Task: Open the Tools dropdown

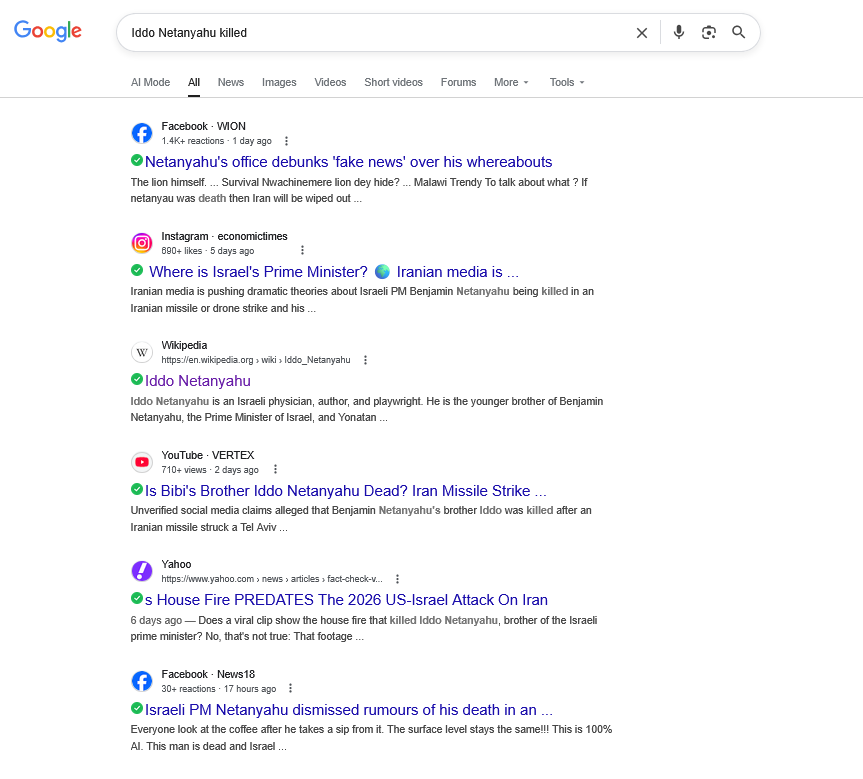Action: click(567, 82)
